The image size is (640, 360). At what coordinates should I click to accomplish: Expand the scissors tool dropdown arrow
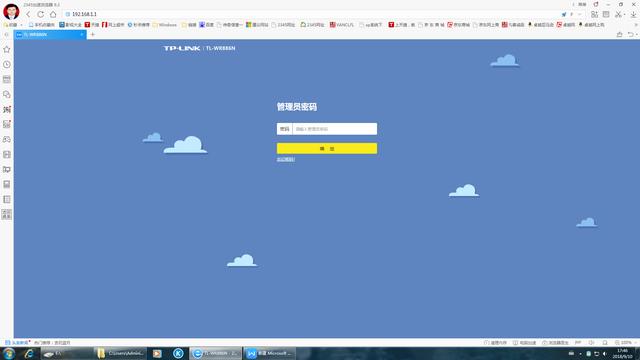[624, 15]
